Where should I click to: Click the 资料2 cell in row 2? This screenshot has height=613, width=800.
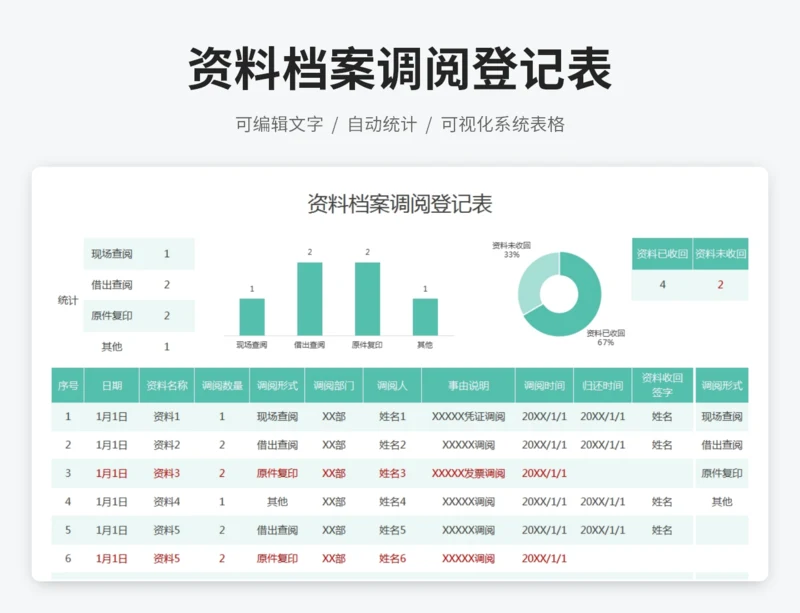(167, 445)
